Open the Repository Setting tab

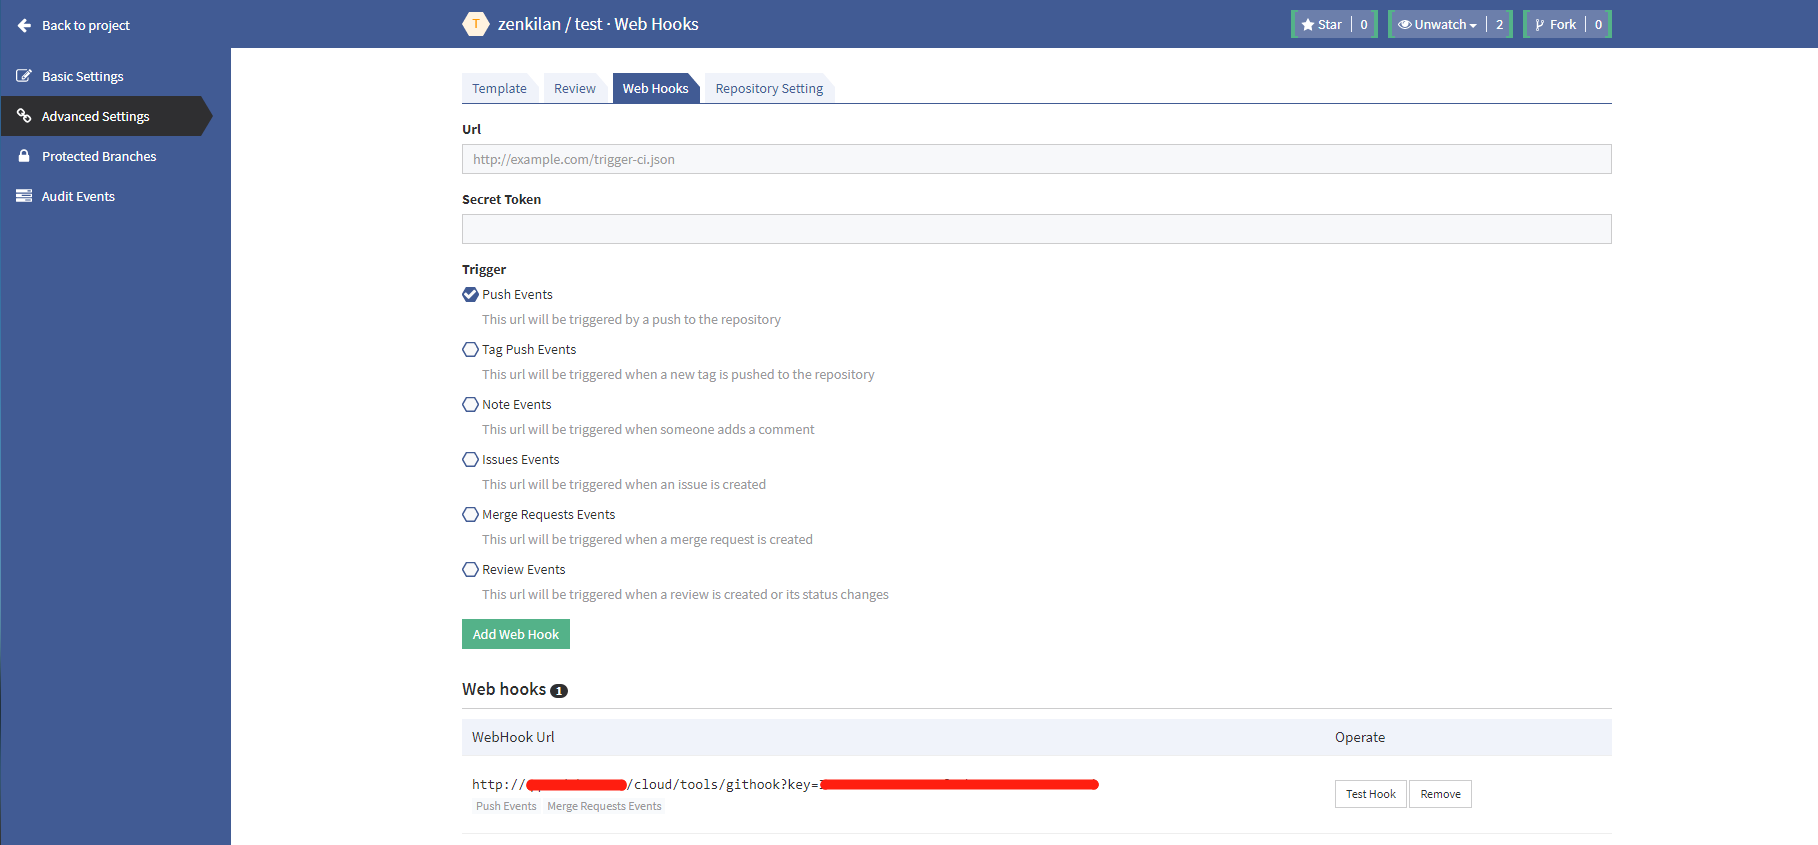click(x=769, y=88)
